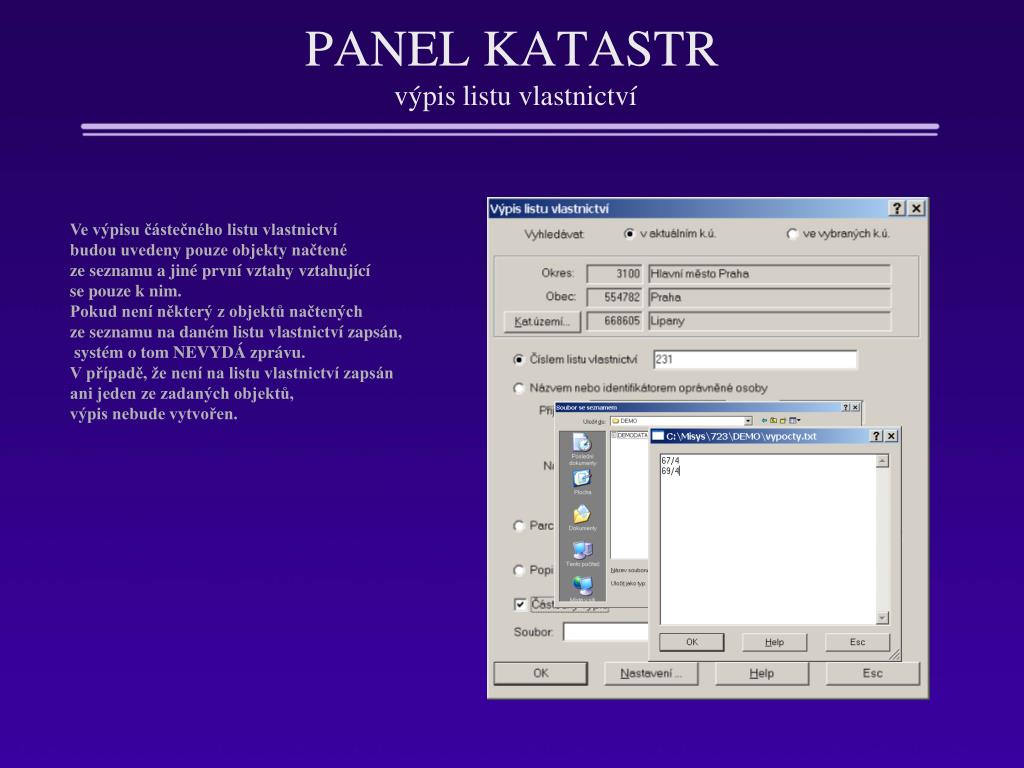Click the Kat.území... button
1024x768 pixels.
(x=541, y=321)
